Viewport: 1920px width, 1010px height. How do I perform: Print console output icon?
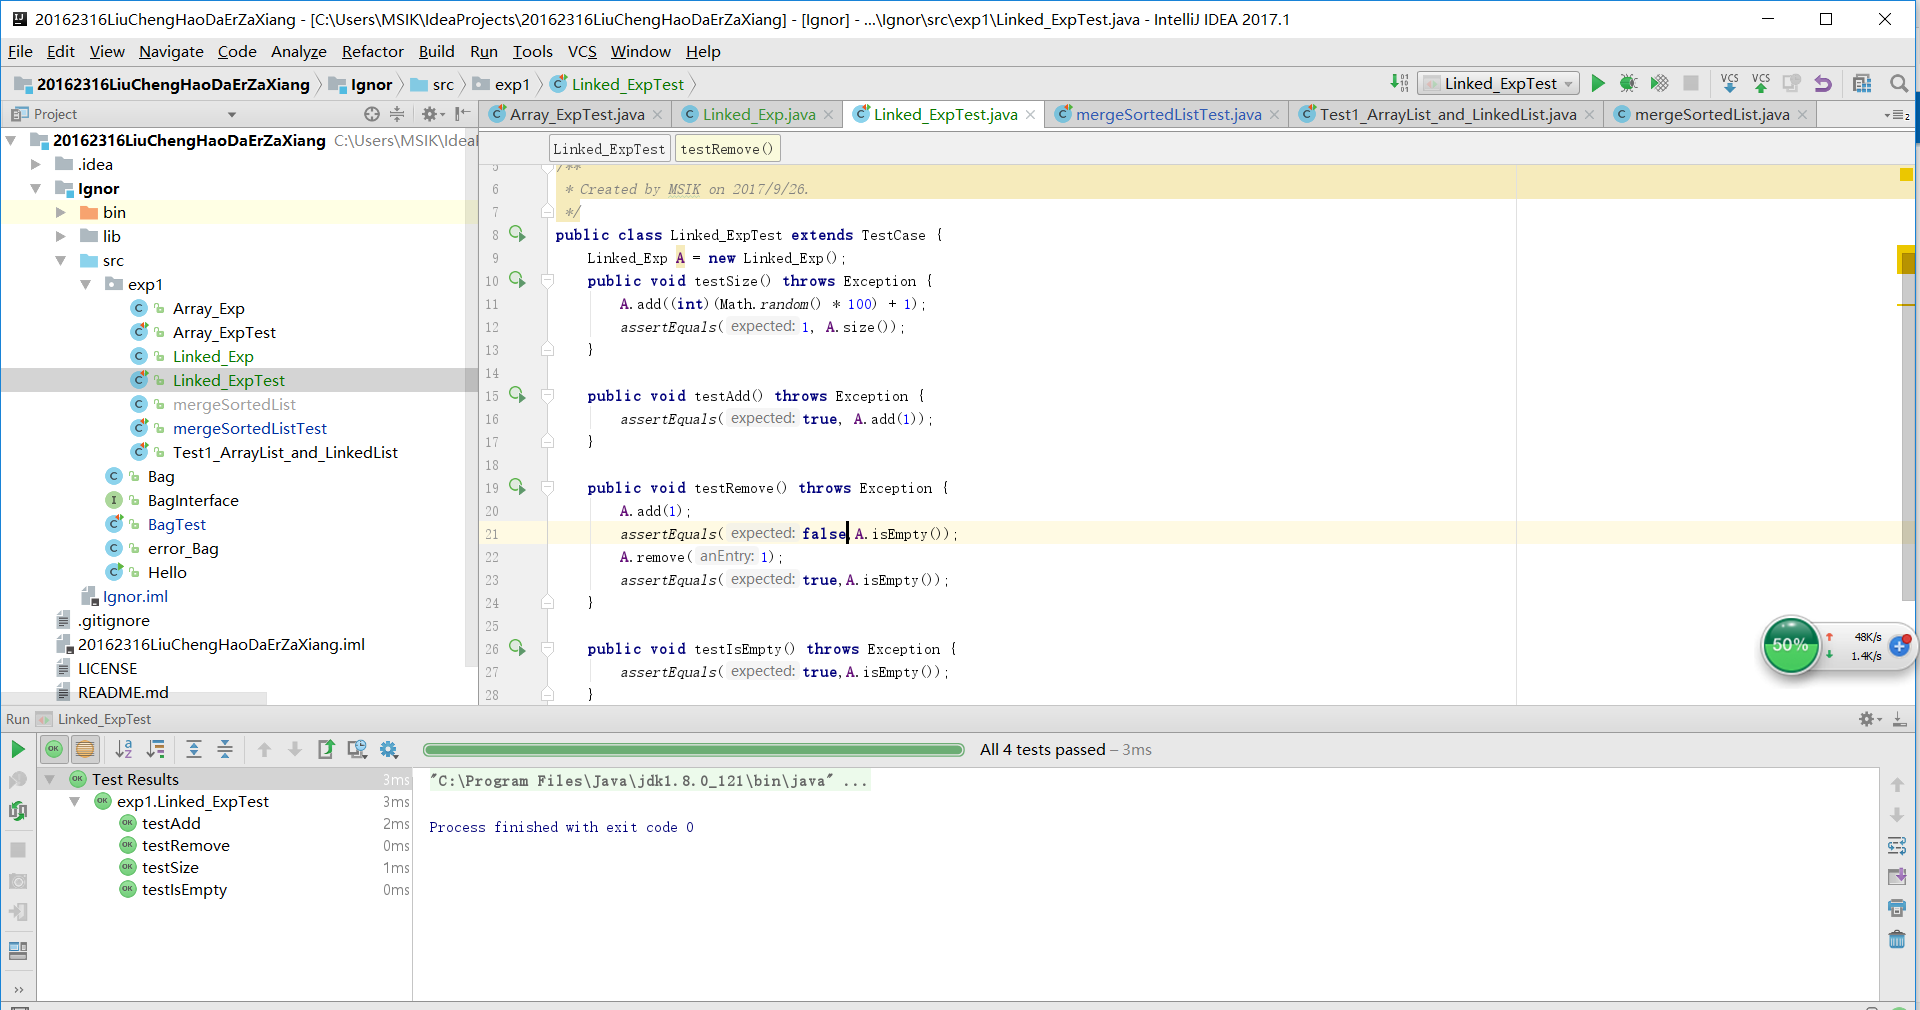pyautogui.click(x=1897, y=908)
